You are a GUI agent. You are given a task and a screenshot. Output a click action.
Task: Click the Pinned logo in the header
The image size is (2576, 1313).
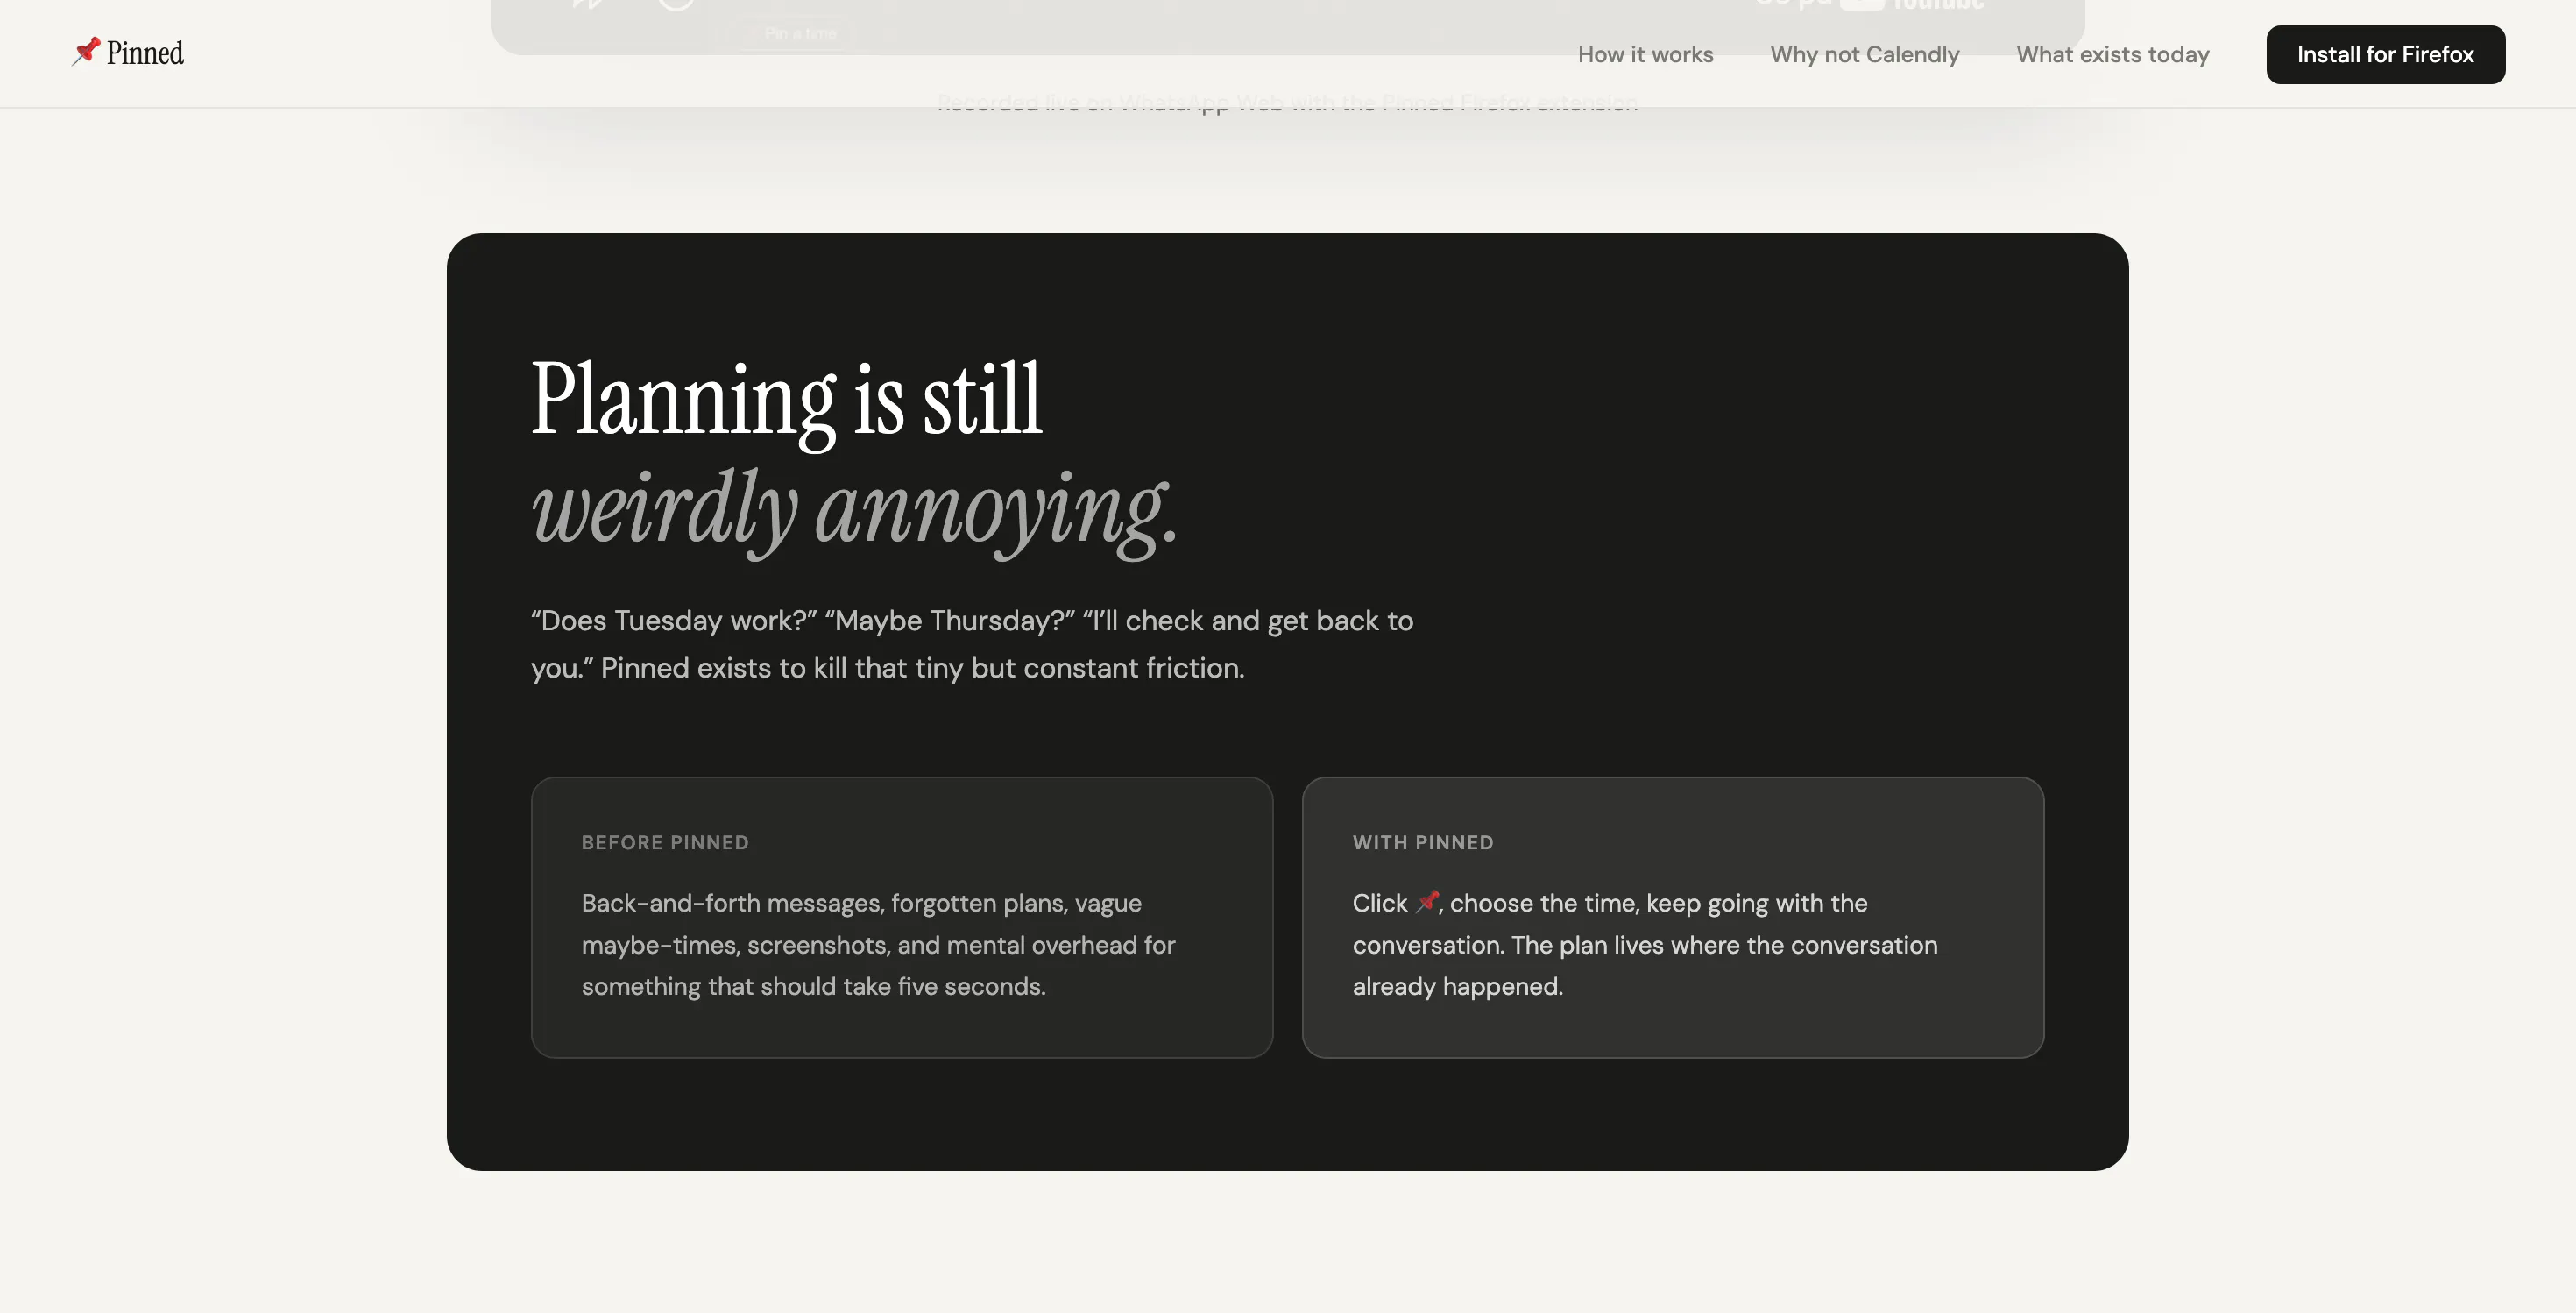128,53
